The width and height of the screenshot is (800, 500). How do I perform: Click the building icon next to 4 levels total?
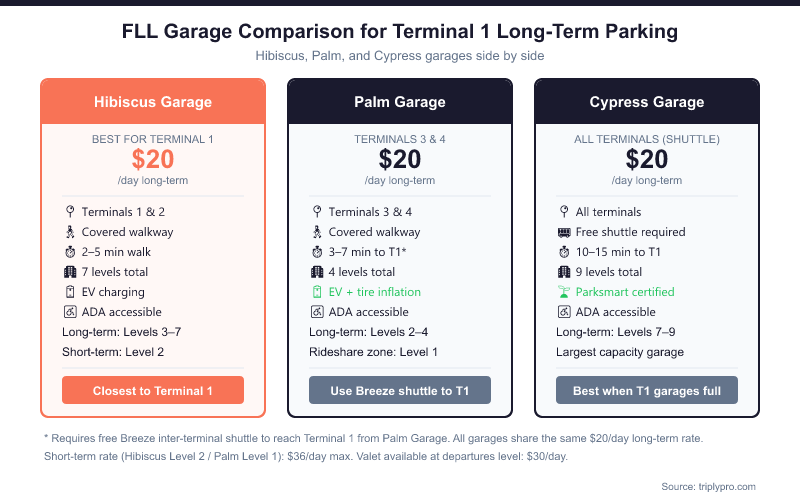[317, 272]
